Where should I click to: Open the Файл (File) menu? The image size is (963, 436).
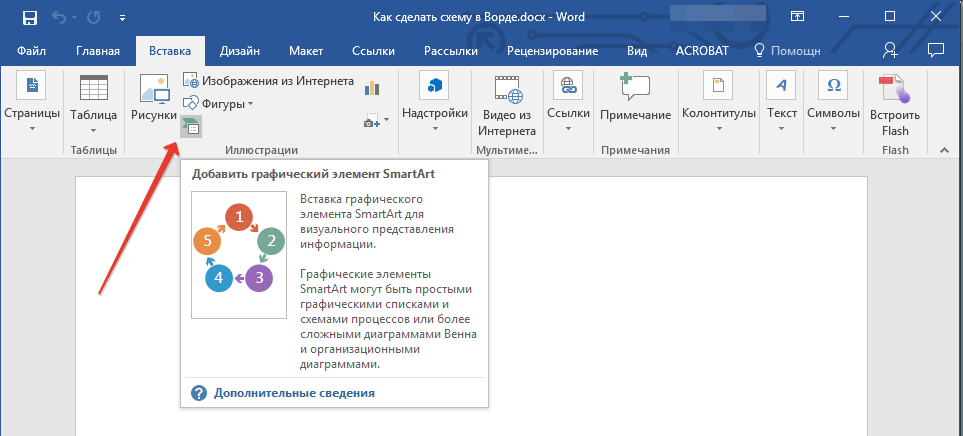point(30,51)
